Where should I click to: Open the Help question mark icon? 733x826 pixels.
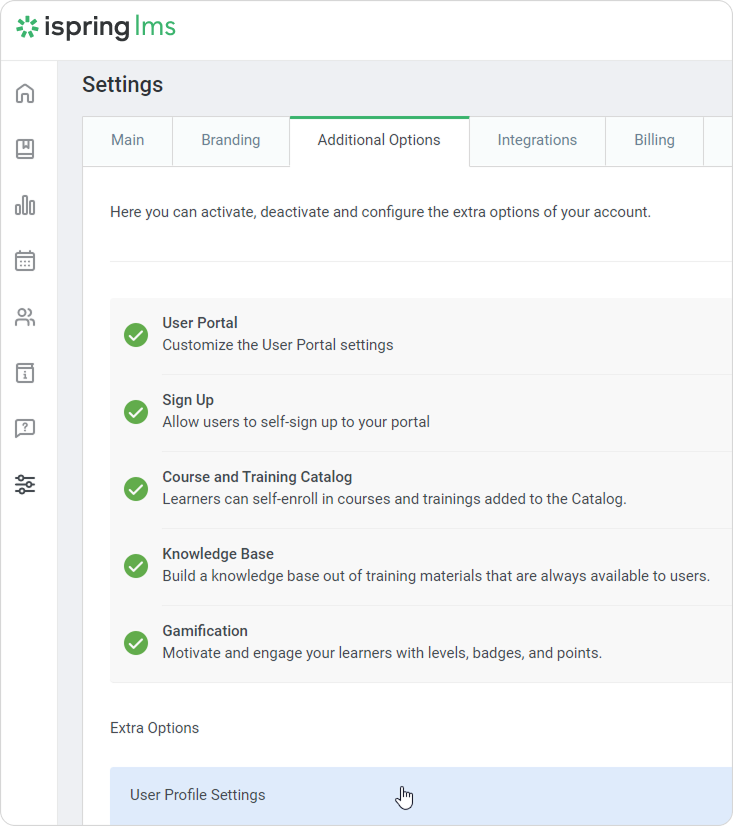25,429
